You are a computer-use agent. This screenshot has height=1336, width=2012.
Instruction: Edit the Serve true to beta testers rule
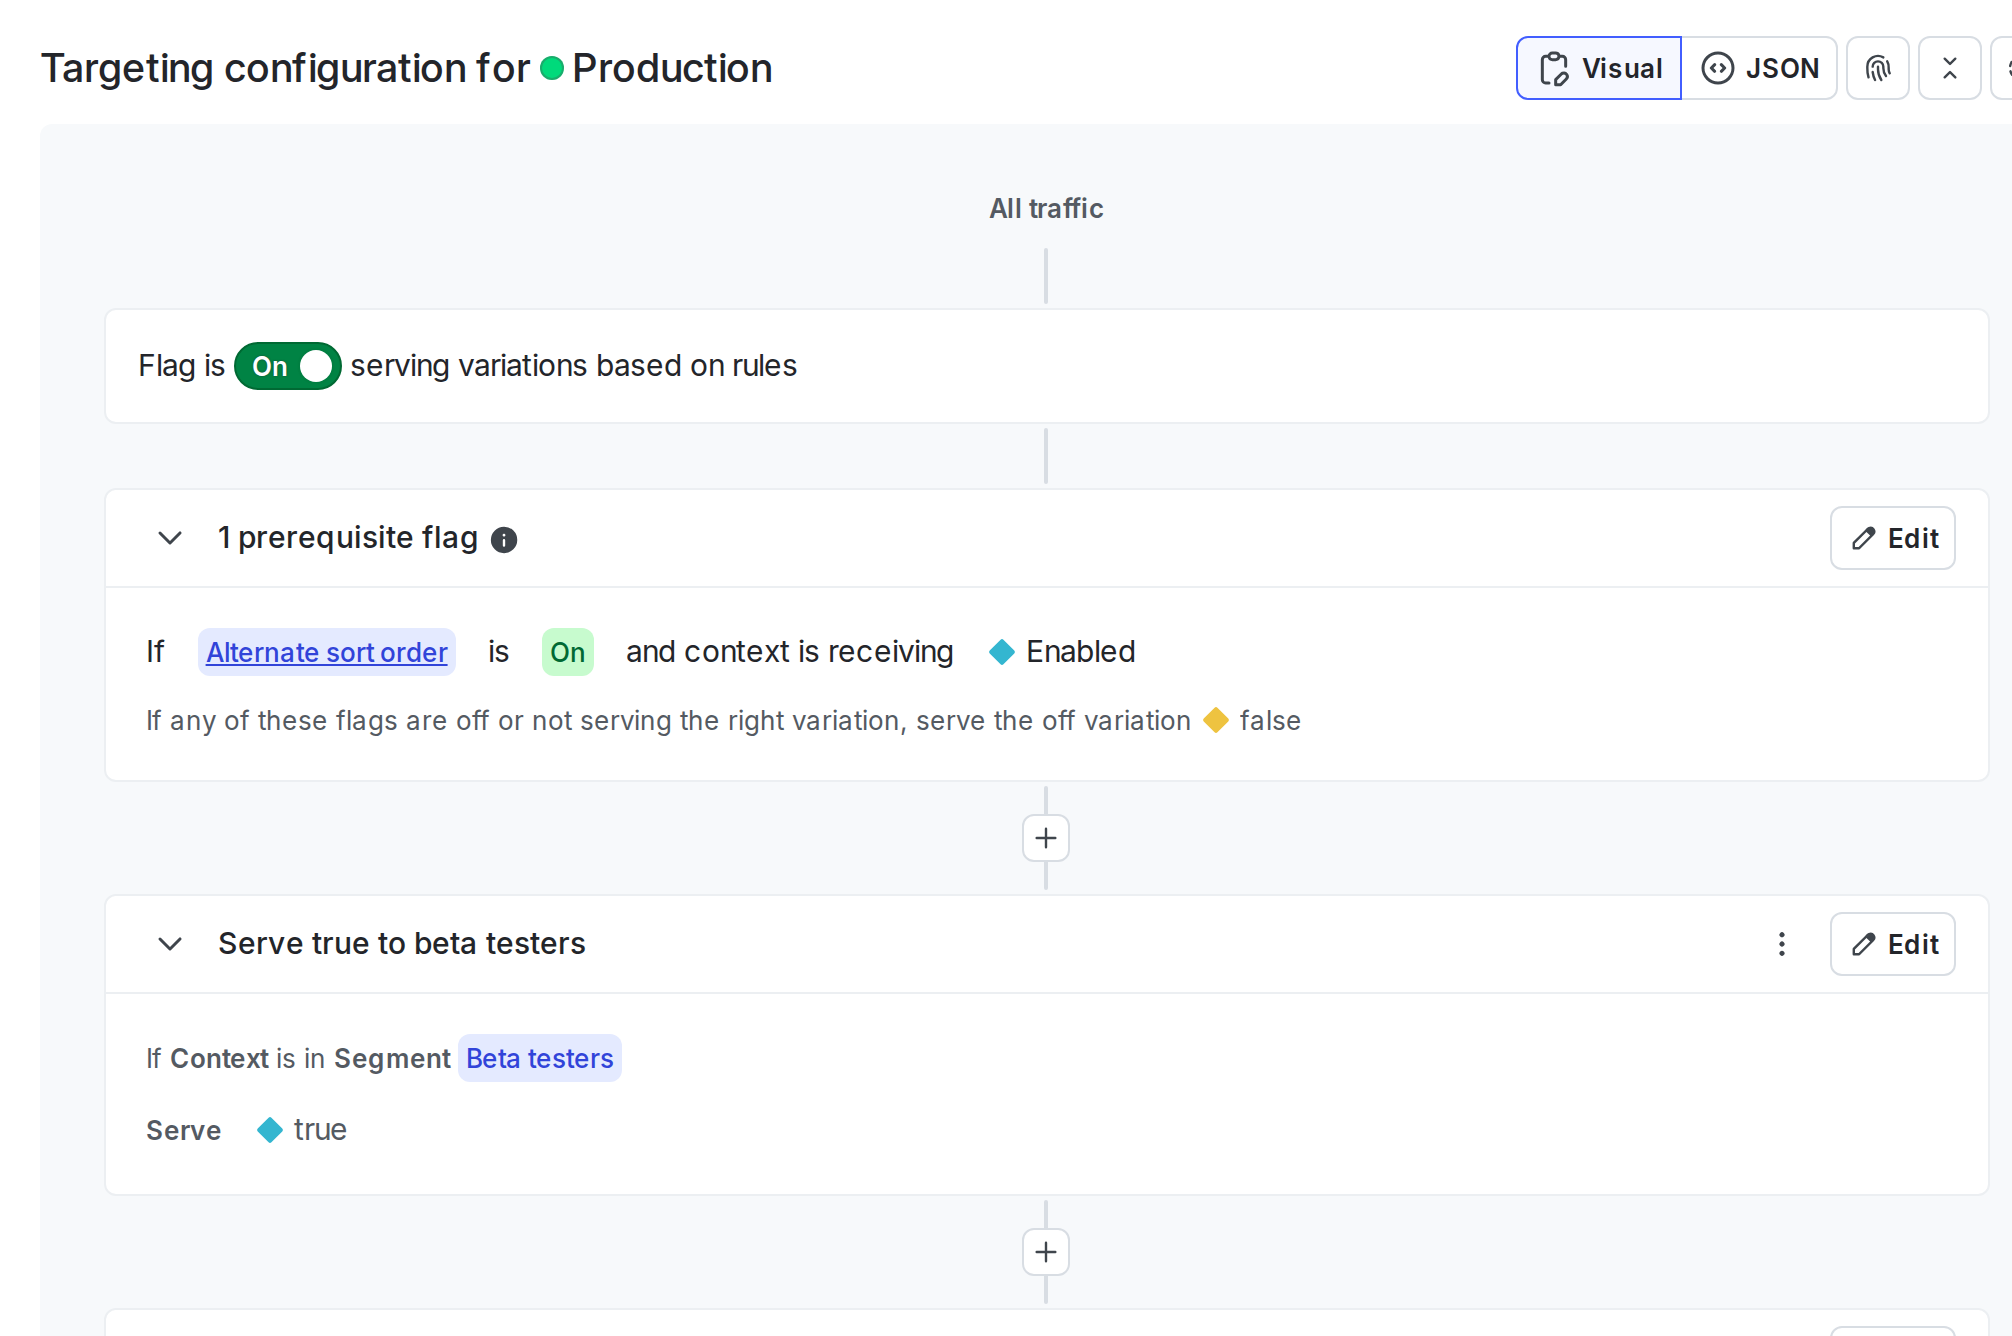point(1892,944)
